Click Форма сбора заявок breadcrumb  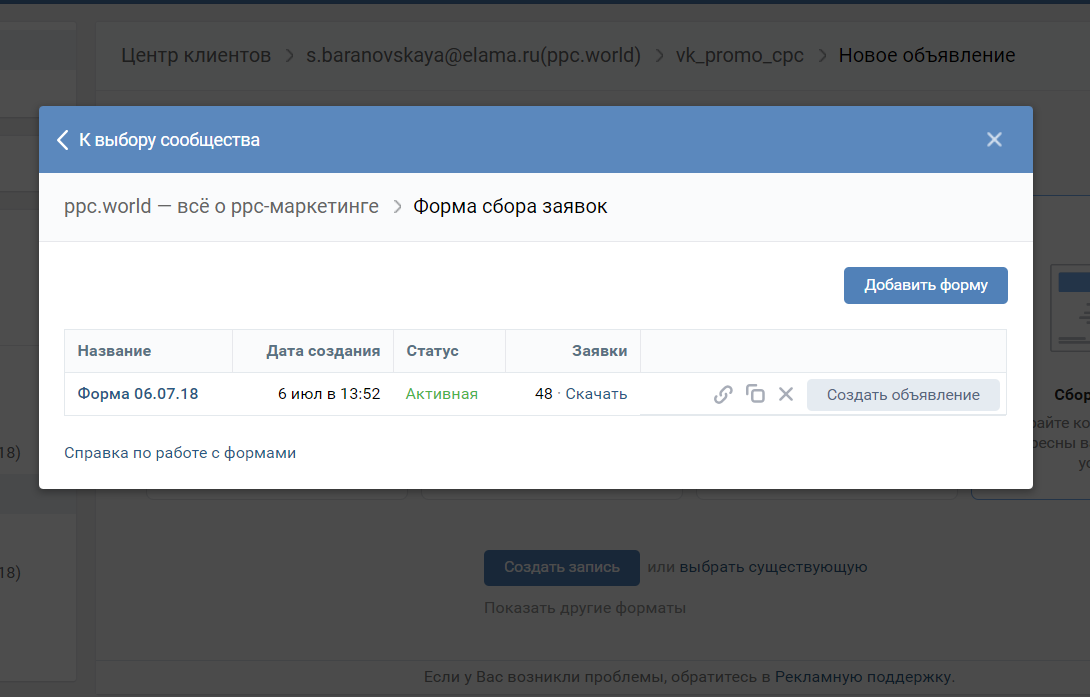pyautogui.click(x=510, y=207)
